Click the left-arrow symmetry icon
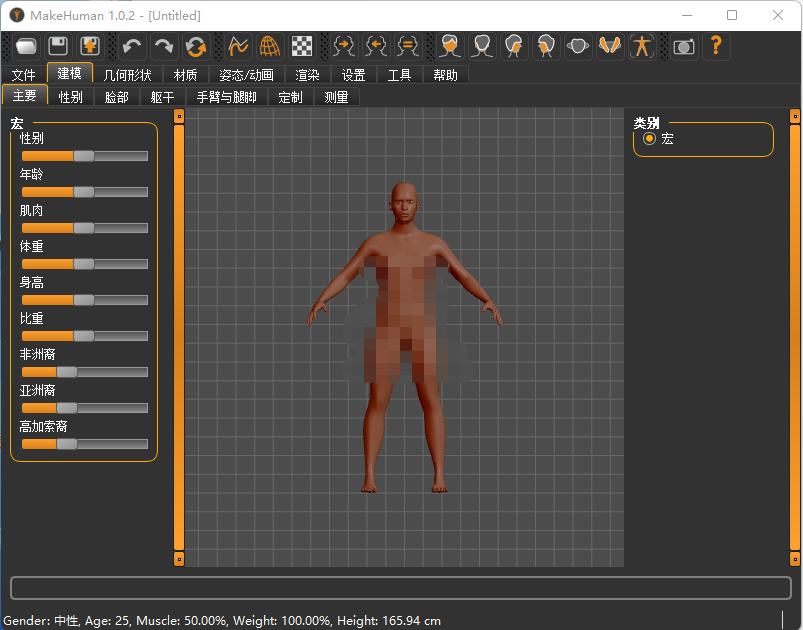Screen dimensions: 803x630 [376, 47]
